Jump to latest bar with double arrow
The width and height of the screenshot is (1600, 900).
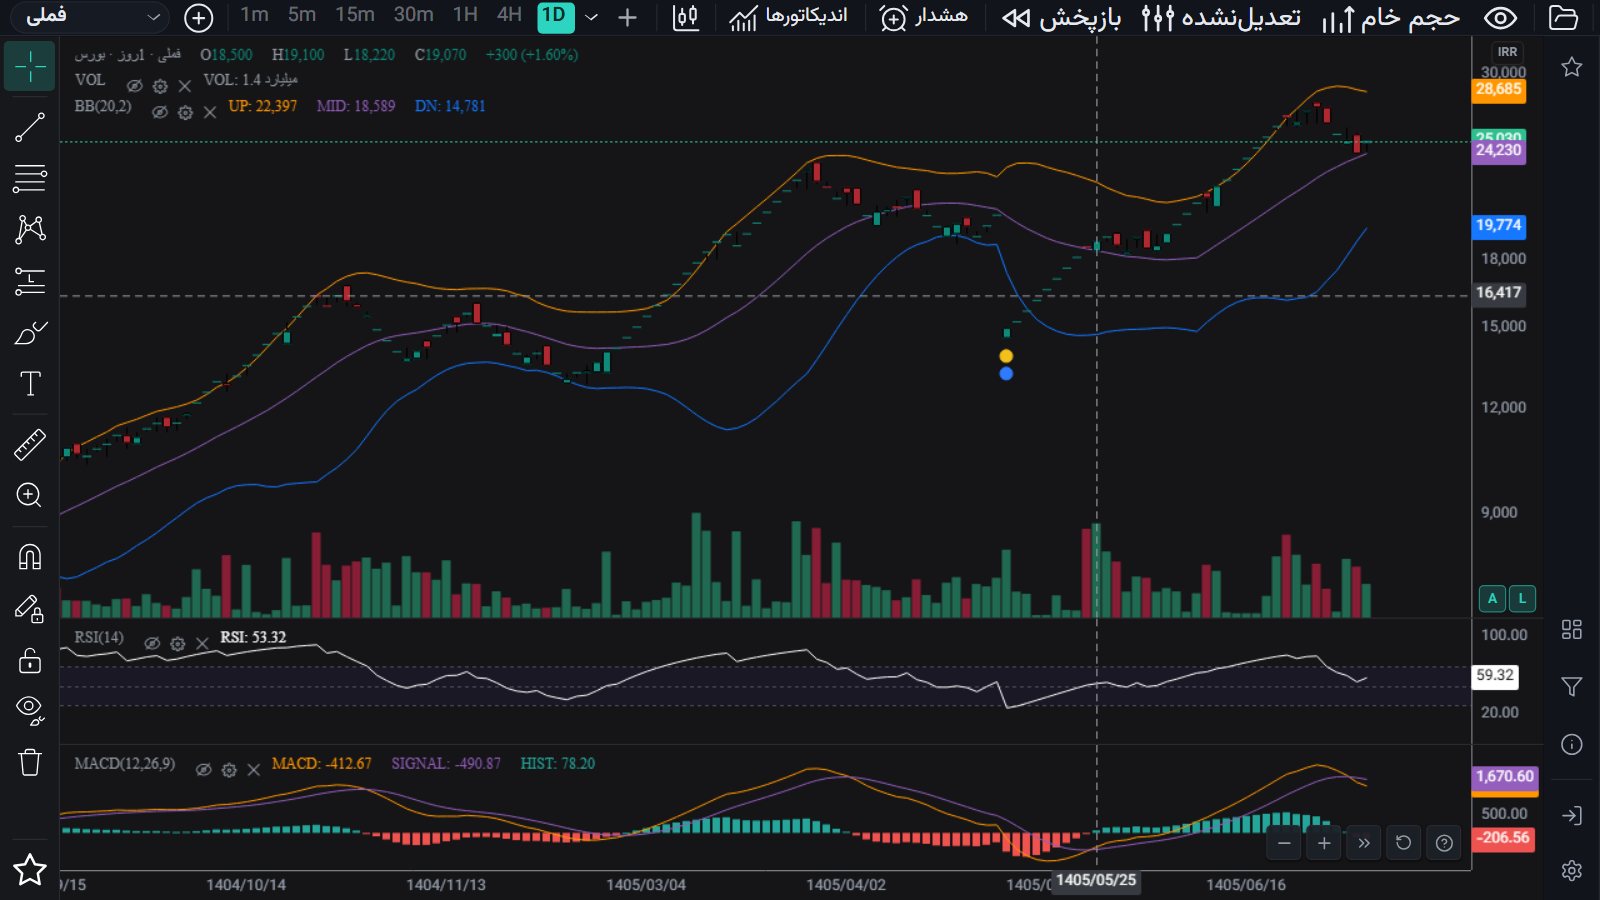(1364, 843)
